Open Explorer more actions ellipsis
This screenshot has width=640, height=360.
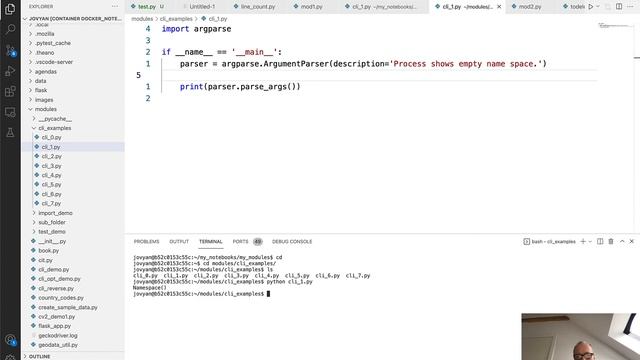tap(115, 7)
